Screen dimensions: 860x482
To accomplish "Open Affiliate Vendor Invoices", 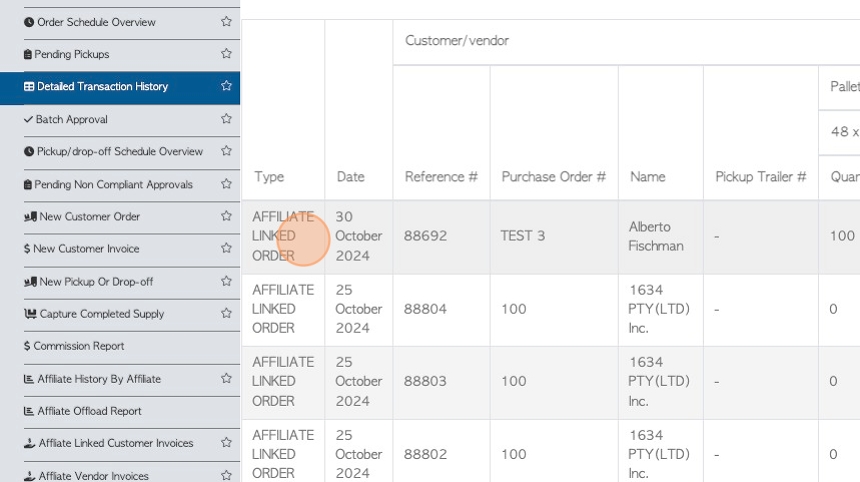I will (93, 476).
